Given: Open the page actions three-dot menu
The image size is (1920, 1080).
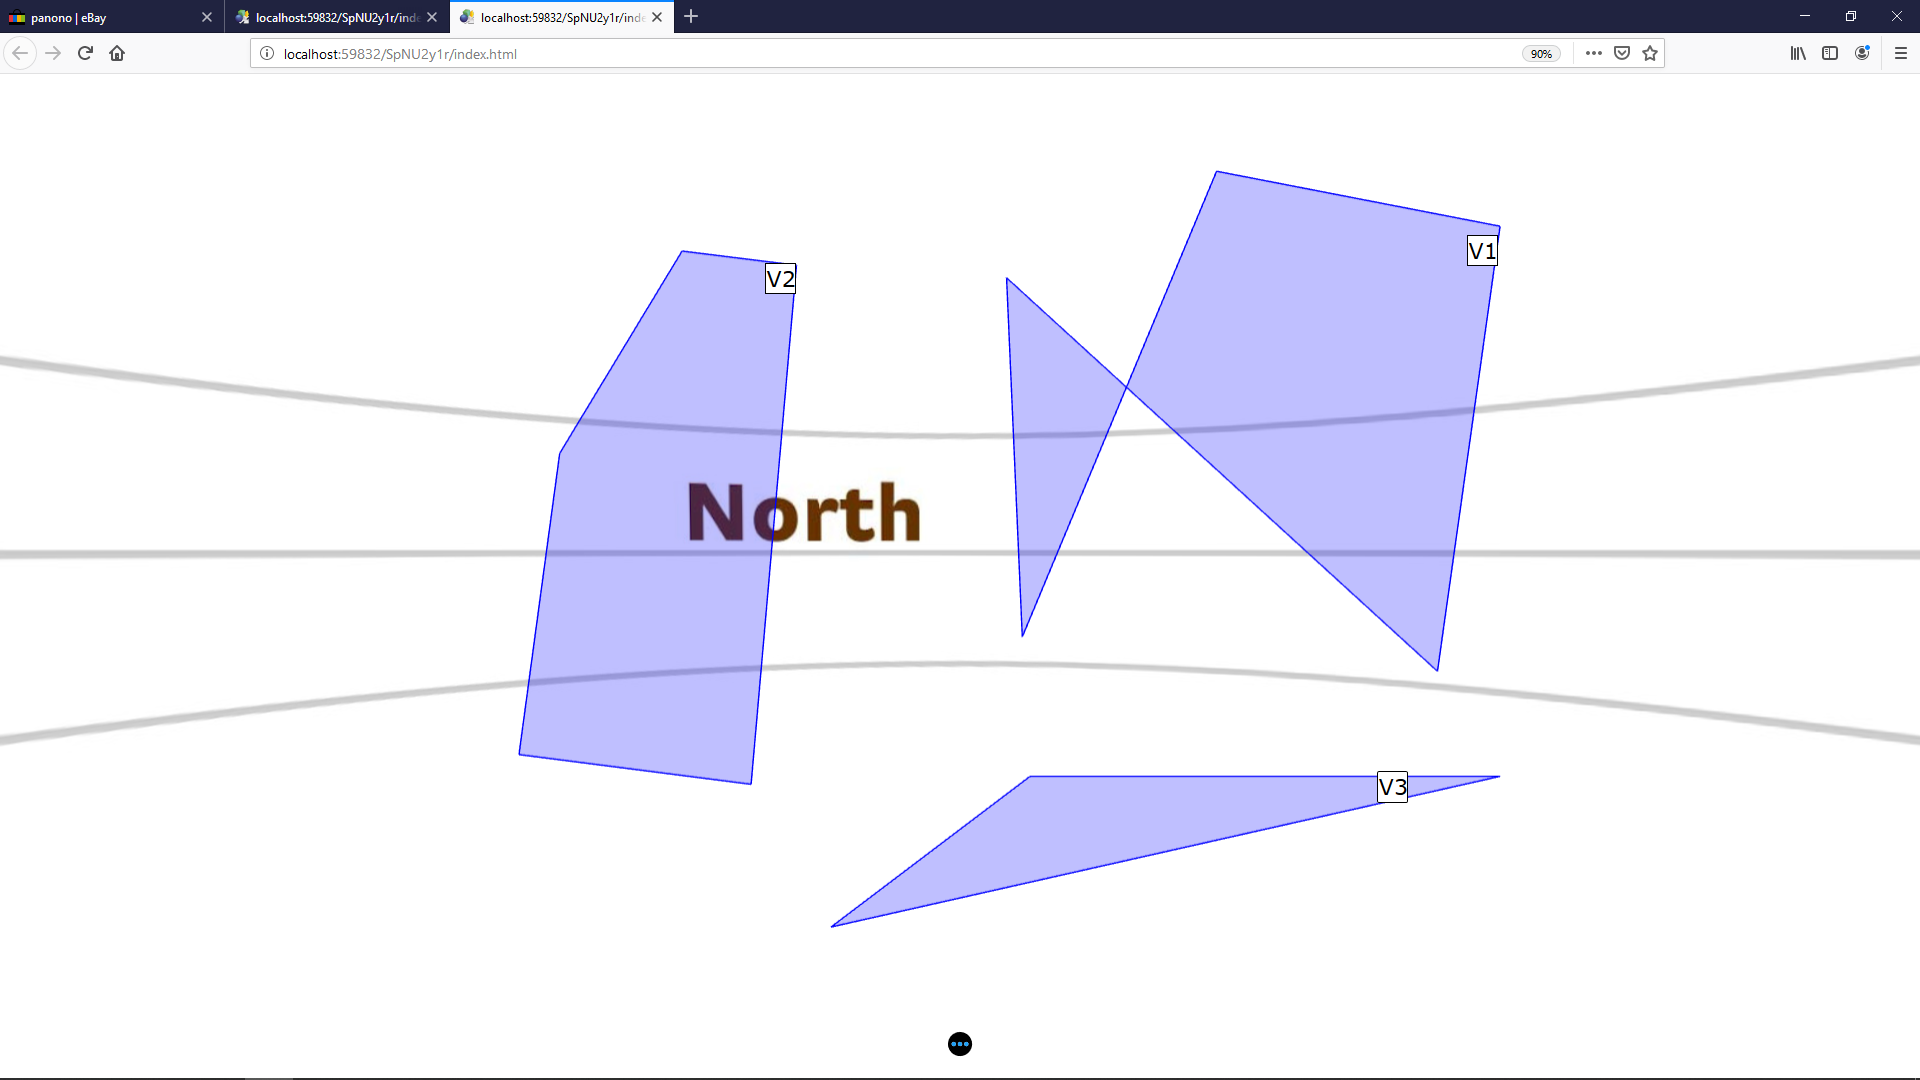Looking at the screenshot, I should click(x=1594, y=53).
